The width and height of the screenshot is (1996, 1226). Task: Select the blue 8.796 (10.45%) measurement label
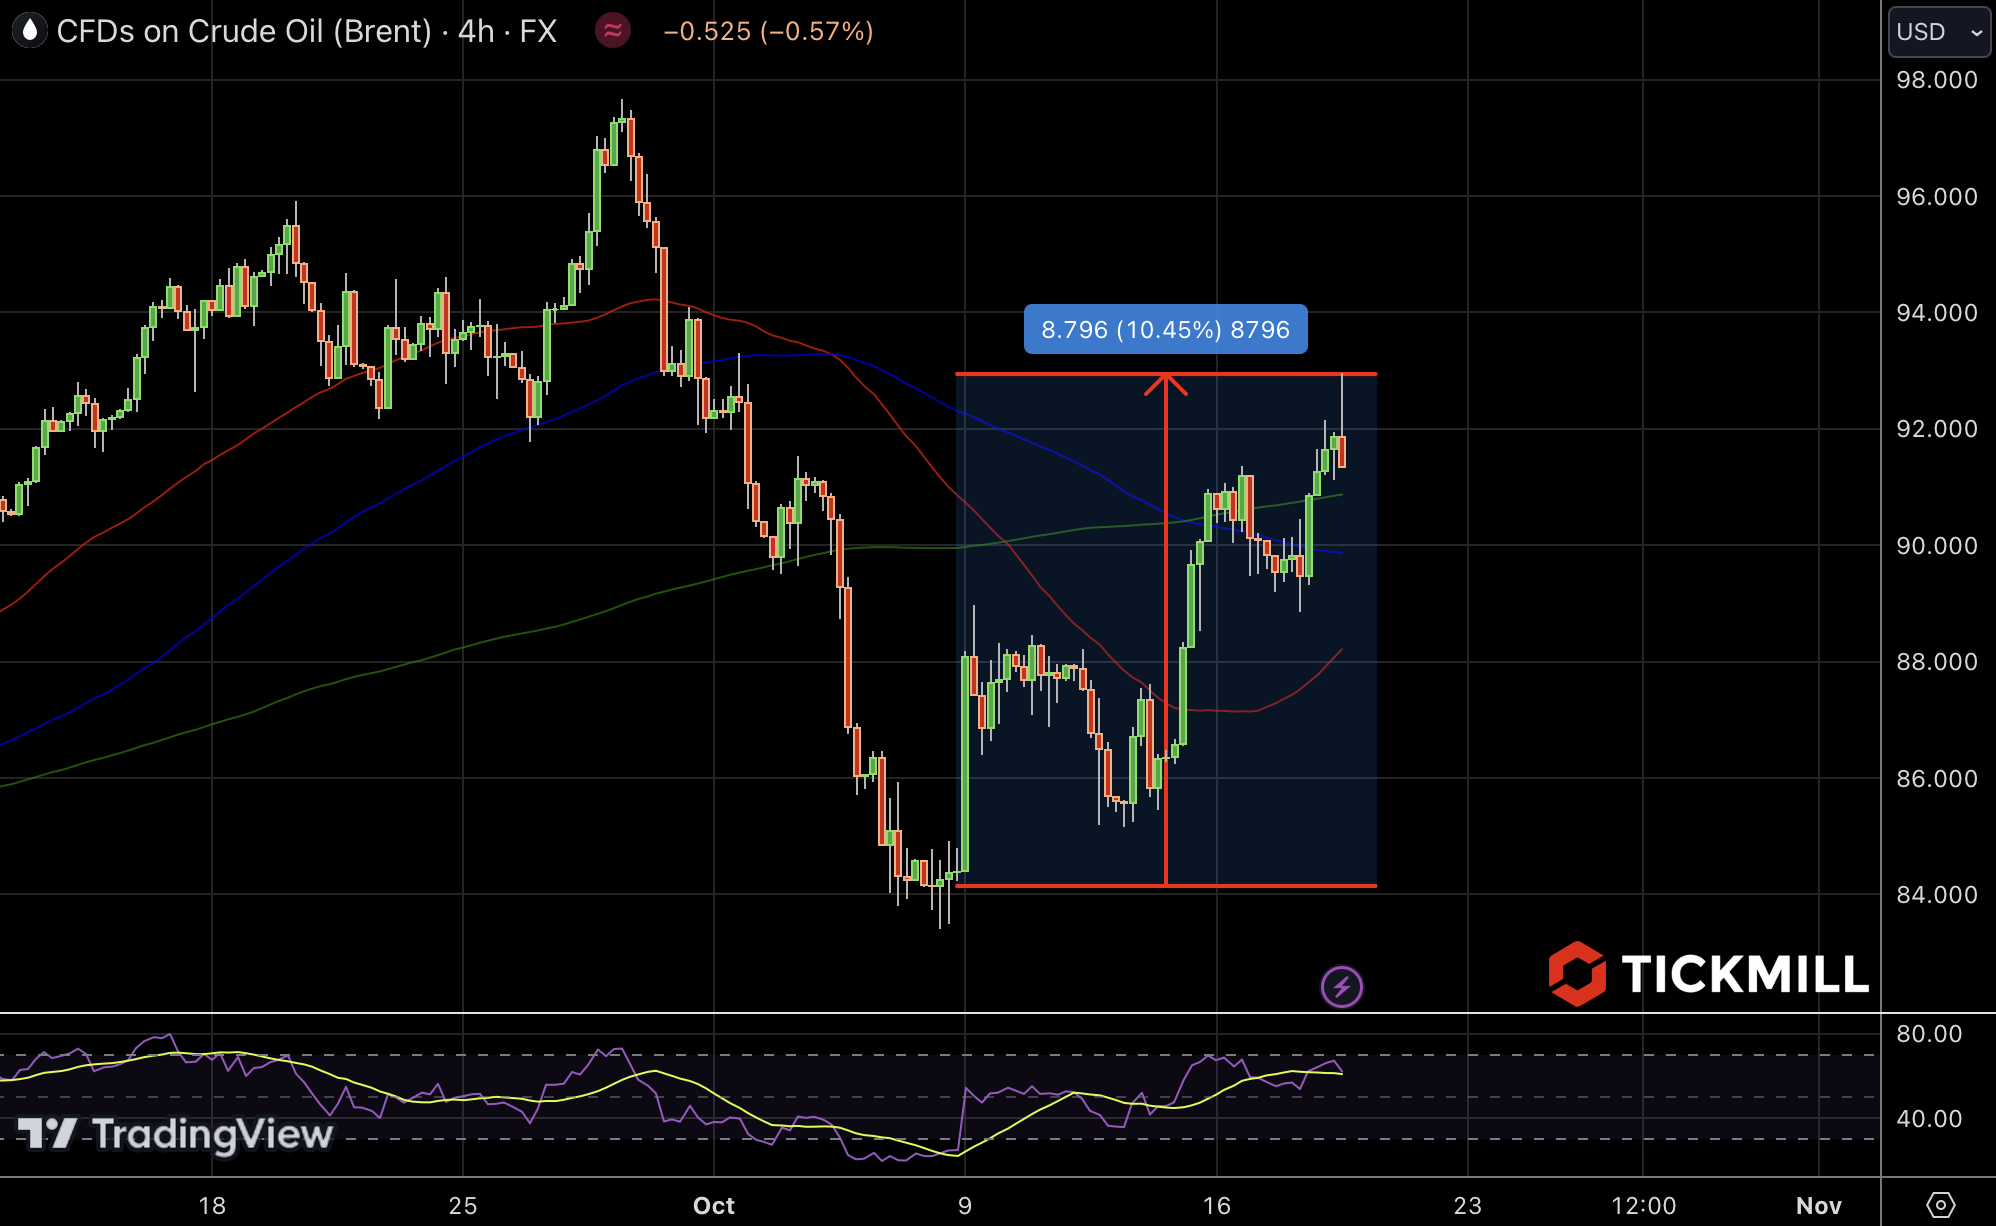1165,329
